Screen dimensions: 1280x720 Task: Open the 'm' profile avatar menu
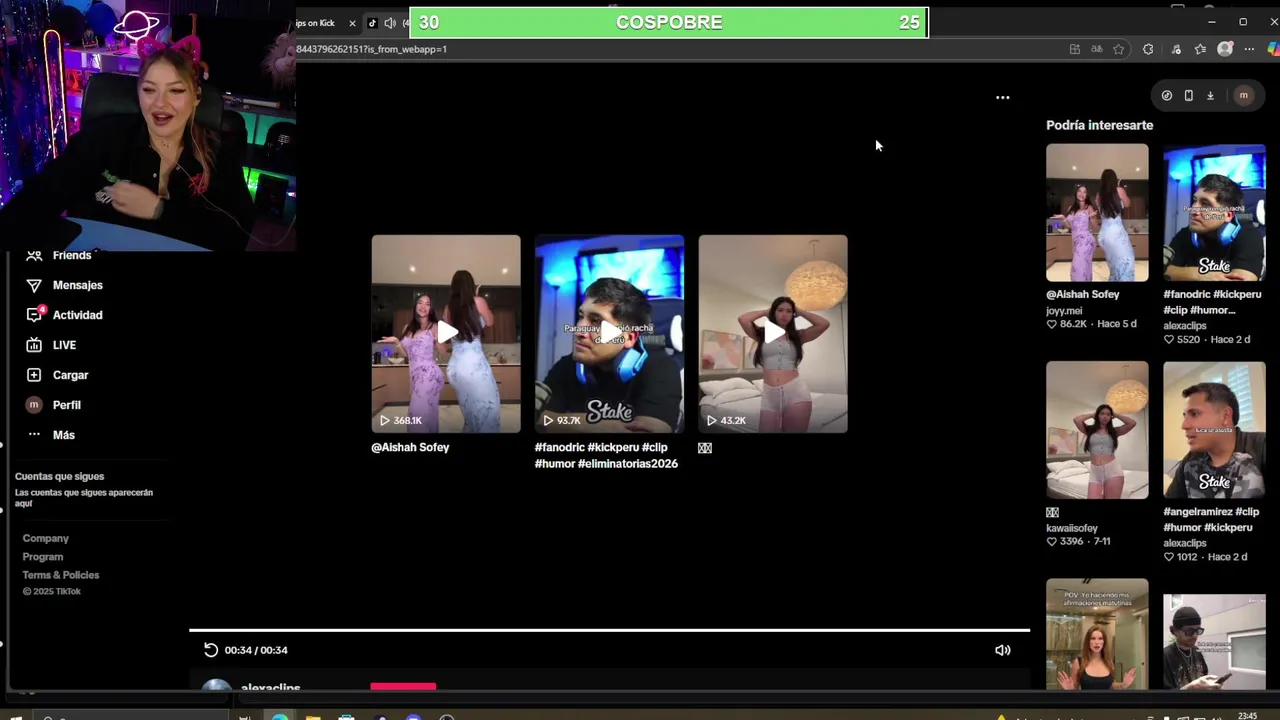click(1244, 96)
